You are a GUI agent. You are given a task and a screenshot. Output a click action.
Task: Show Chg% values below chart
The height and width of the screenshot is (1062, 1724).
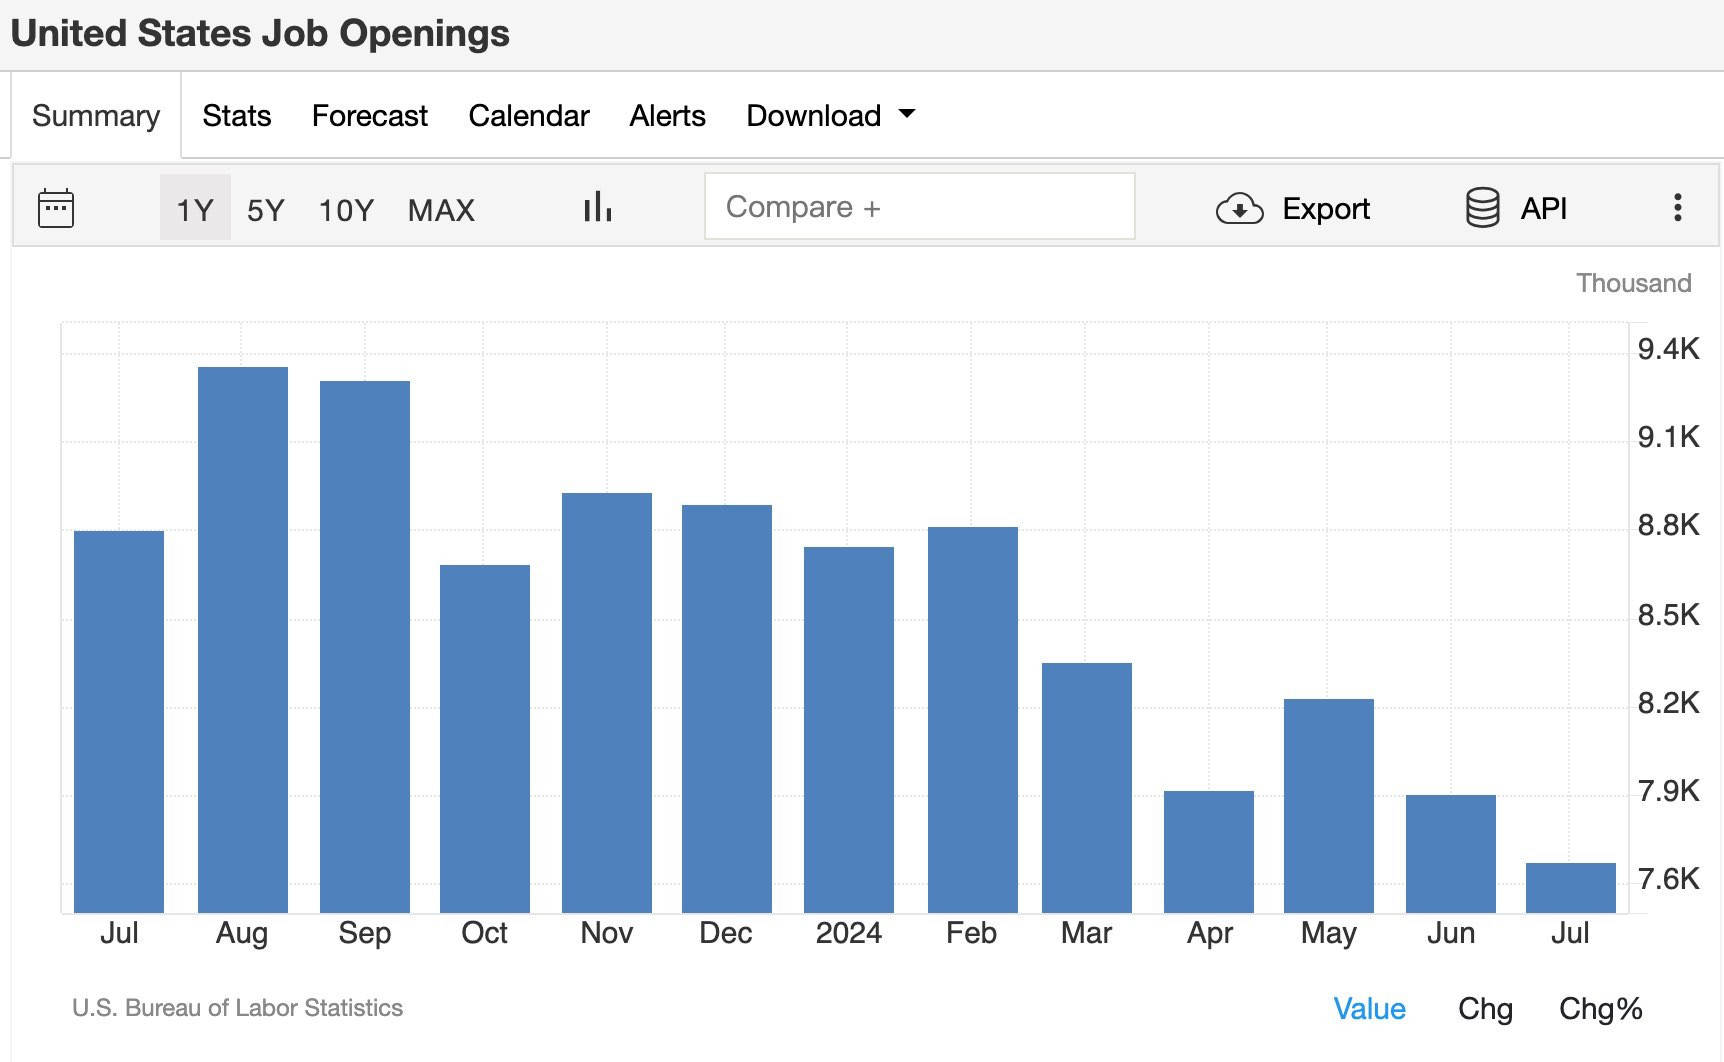(1600, 1008)
